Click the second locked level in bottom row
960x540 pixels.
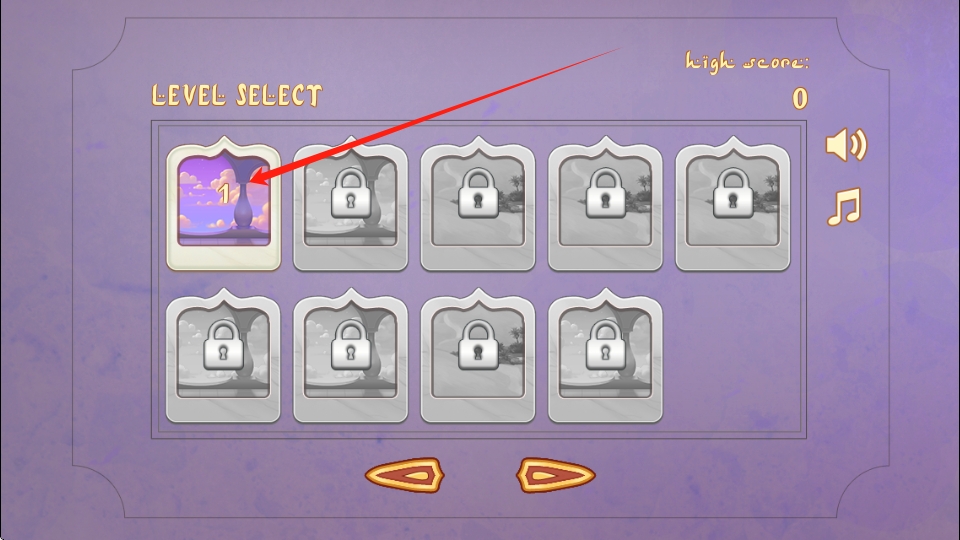pos(351,356)
